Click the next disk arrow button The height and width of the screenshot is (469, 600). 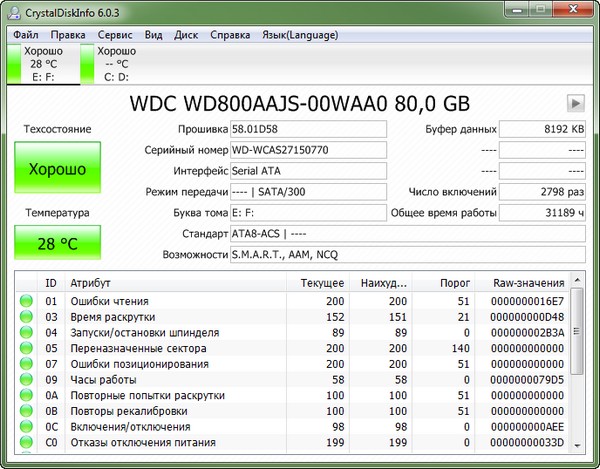click(575, 103)
